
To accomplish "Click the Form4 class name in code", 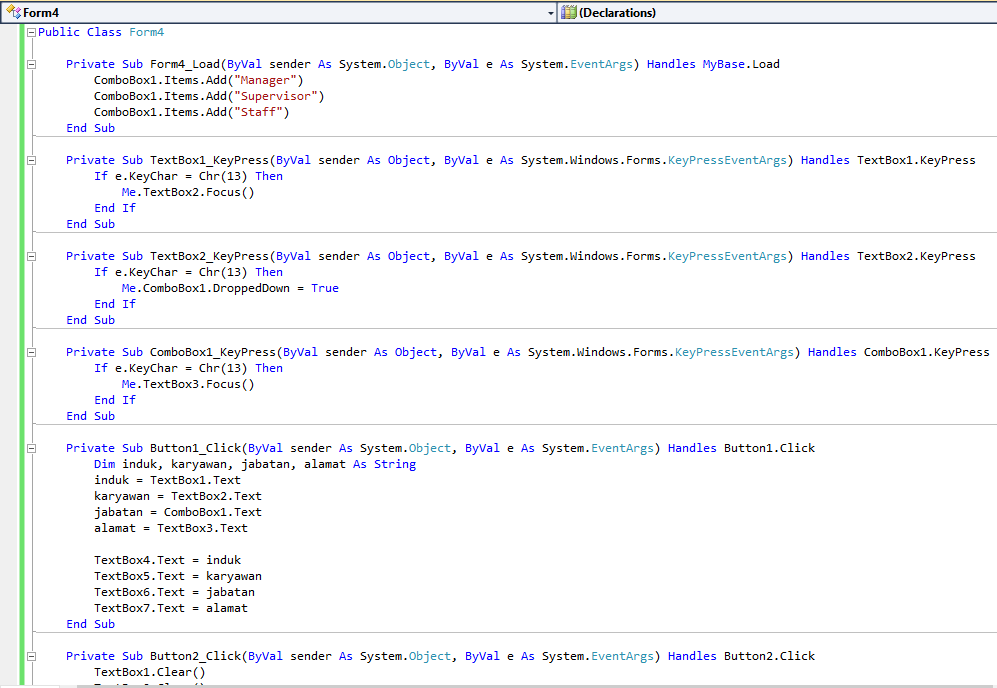I will coord(147,32).
